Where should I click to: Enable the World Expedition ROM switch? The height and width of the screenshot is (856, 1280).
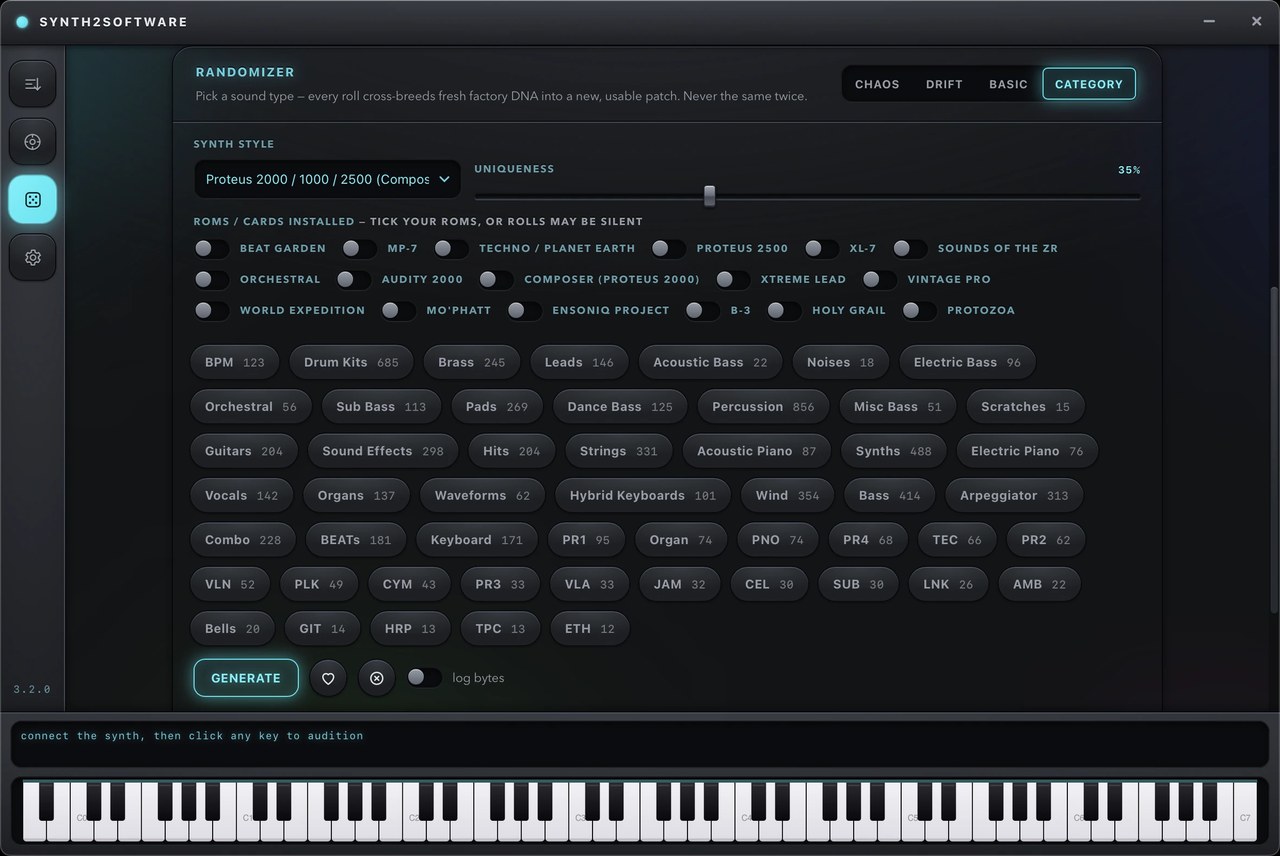[x=211, y=310]
